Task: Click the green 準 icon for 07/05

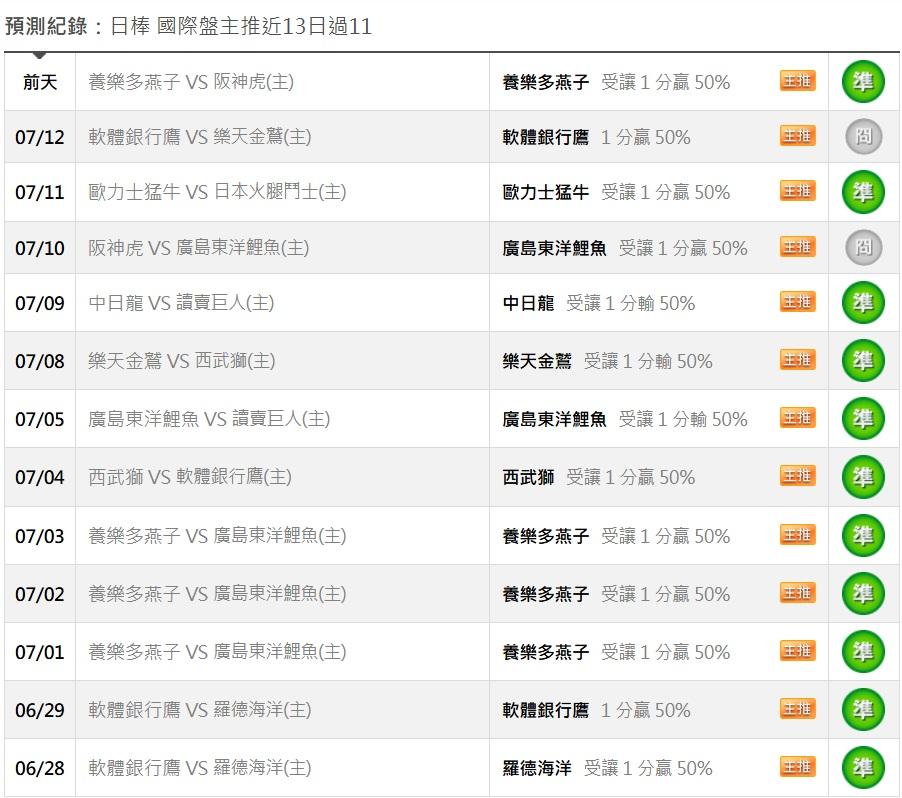Action: 863,419
